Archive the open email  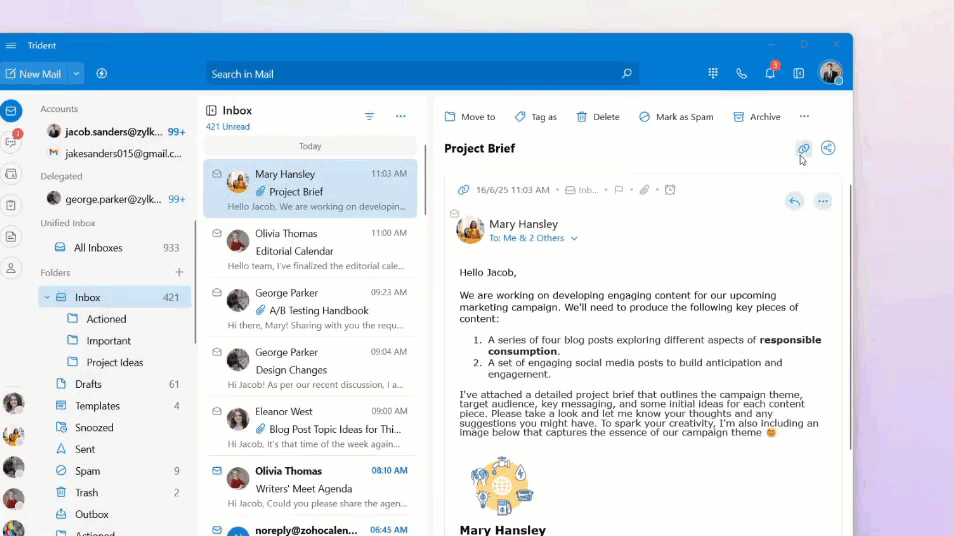point(757,117)
